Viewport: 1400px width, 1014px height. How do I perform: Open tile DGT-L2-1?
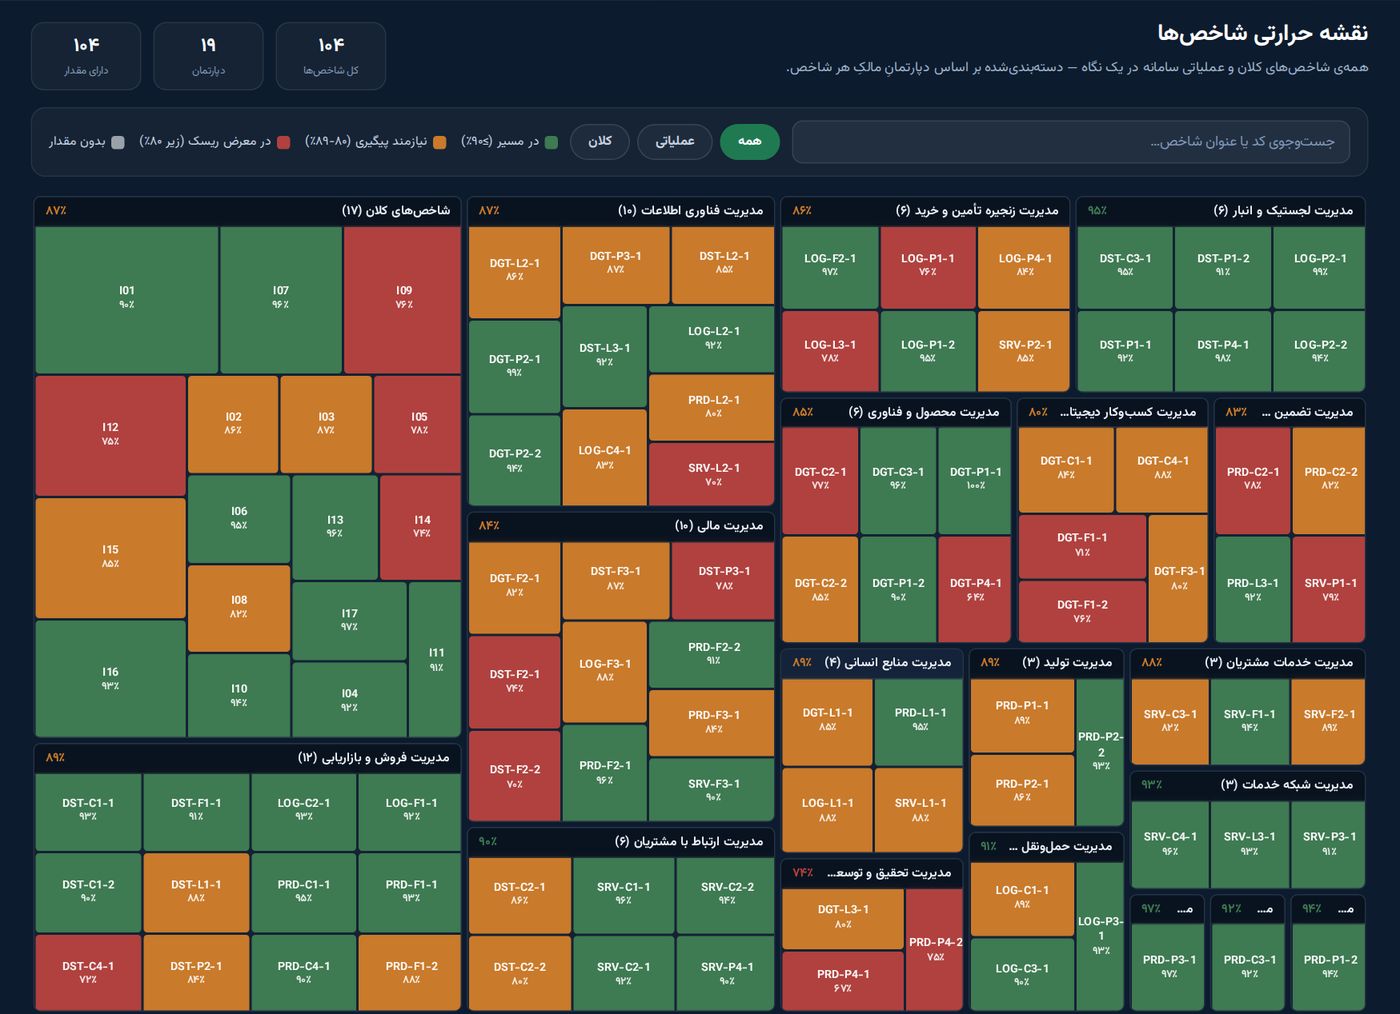(x=514, y=272)
